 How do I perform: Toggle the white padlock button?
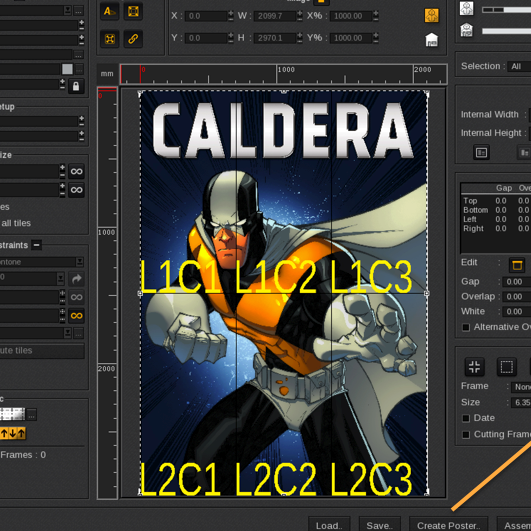[x=76, y=86]
